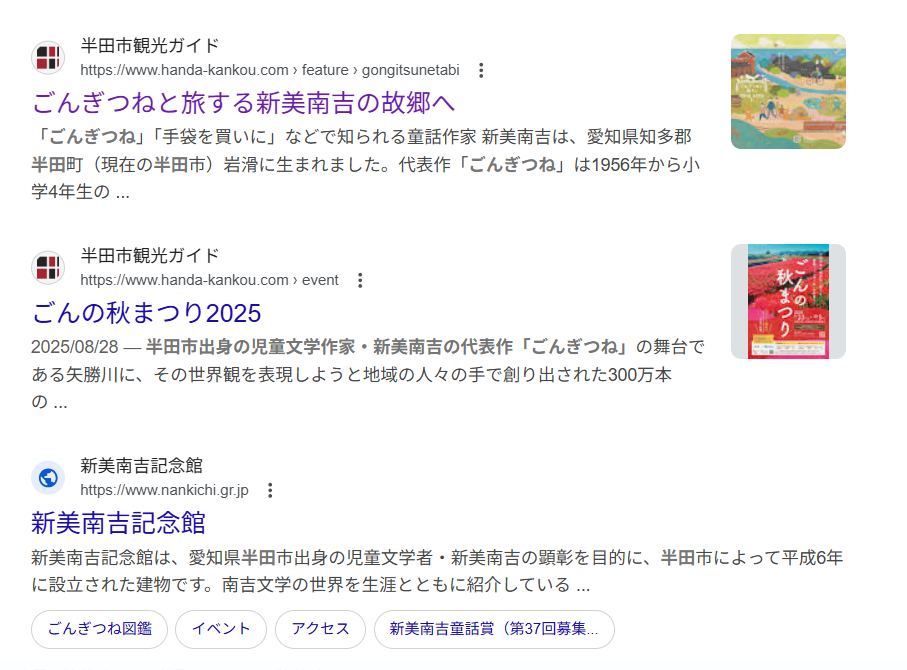Open the ごんぎつねと旅する新美南吉の故郷へ link
907x670 pixels.
click(244, 103)
